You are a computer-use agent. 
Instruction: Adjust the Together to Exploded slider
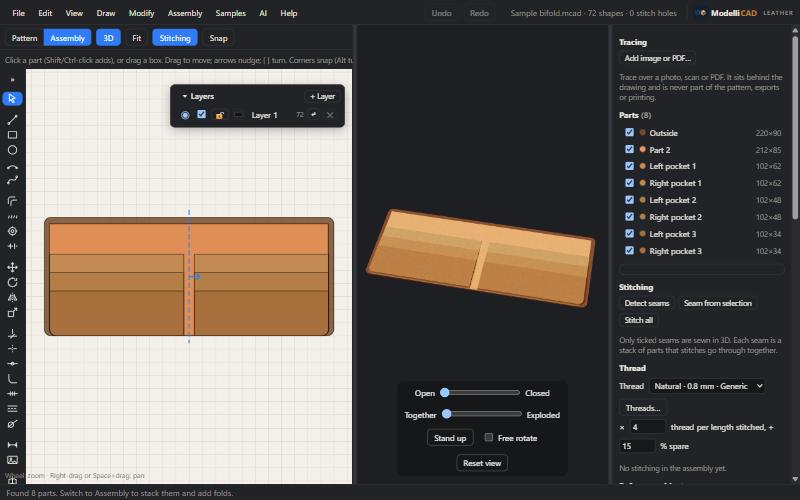pyautogui.click(x=482, y=414)
